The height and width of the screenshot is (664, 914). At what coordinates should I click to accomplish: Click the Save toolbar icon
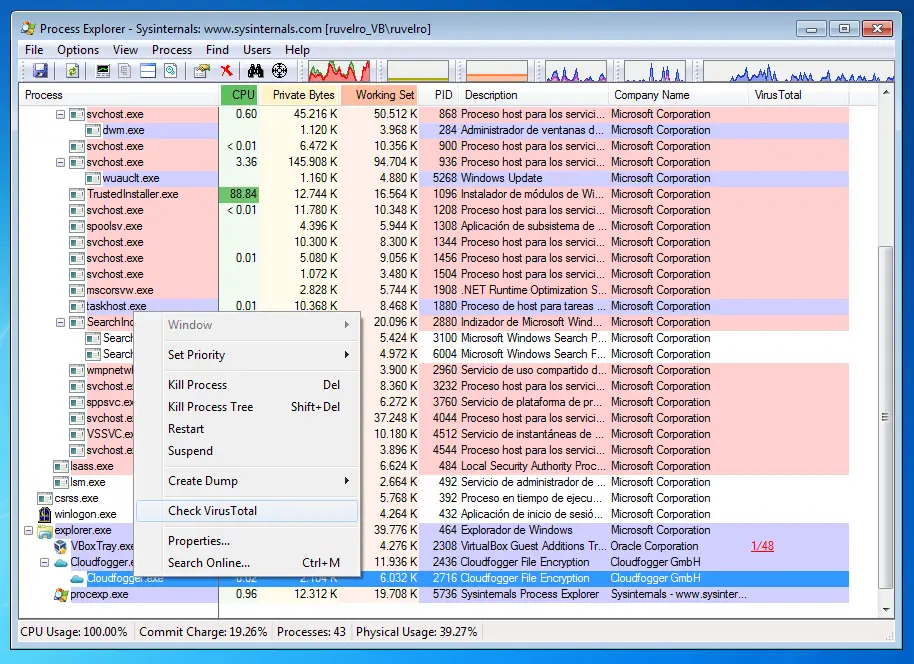pos(40,71)
